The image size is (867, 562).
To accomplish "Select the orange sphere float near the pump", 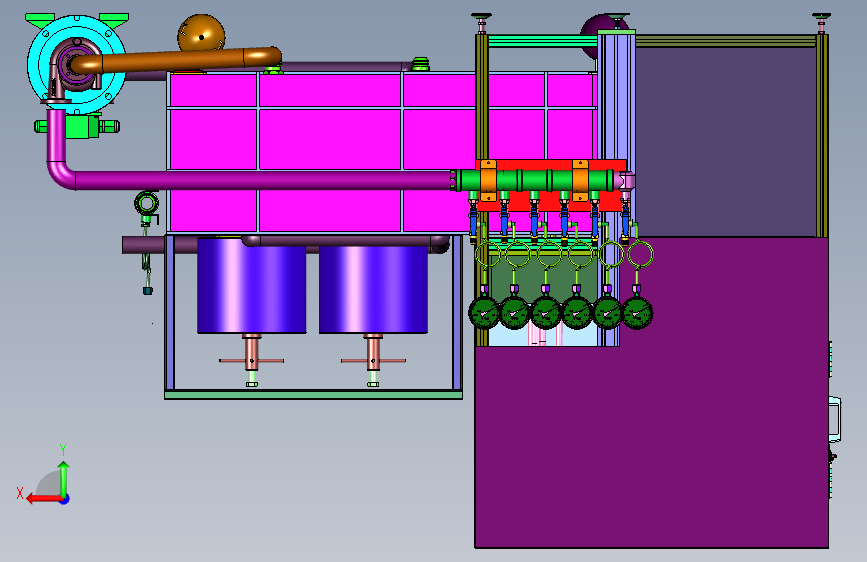I will tap(201, 34).
